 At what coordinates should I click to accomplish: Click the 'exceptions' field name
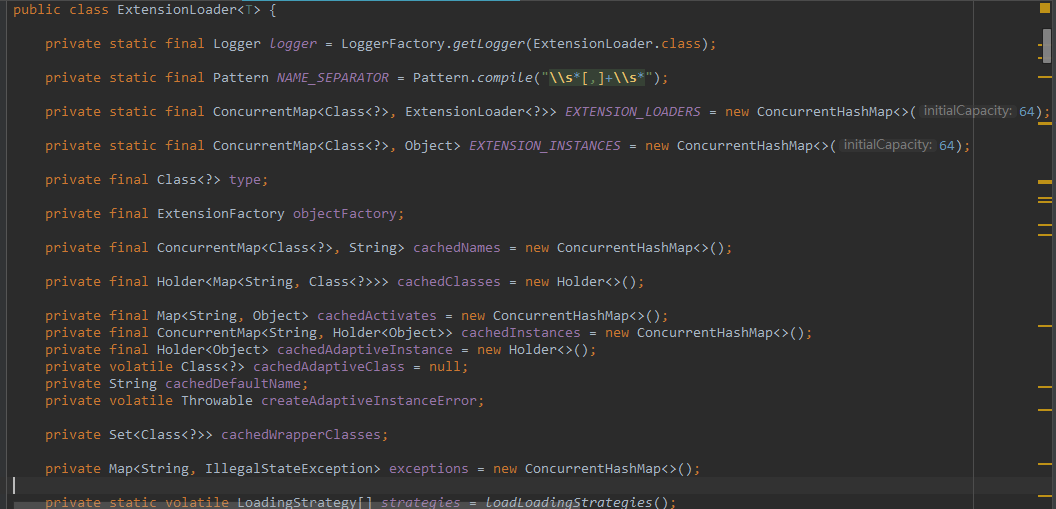pyautogui.click(x=428, y=469)
